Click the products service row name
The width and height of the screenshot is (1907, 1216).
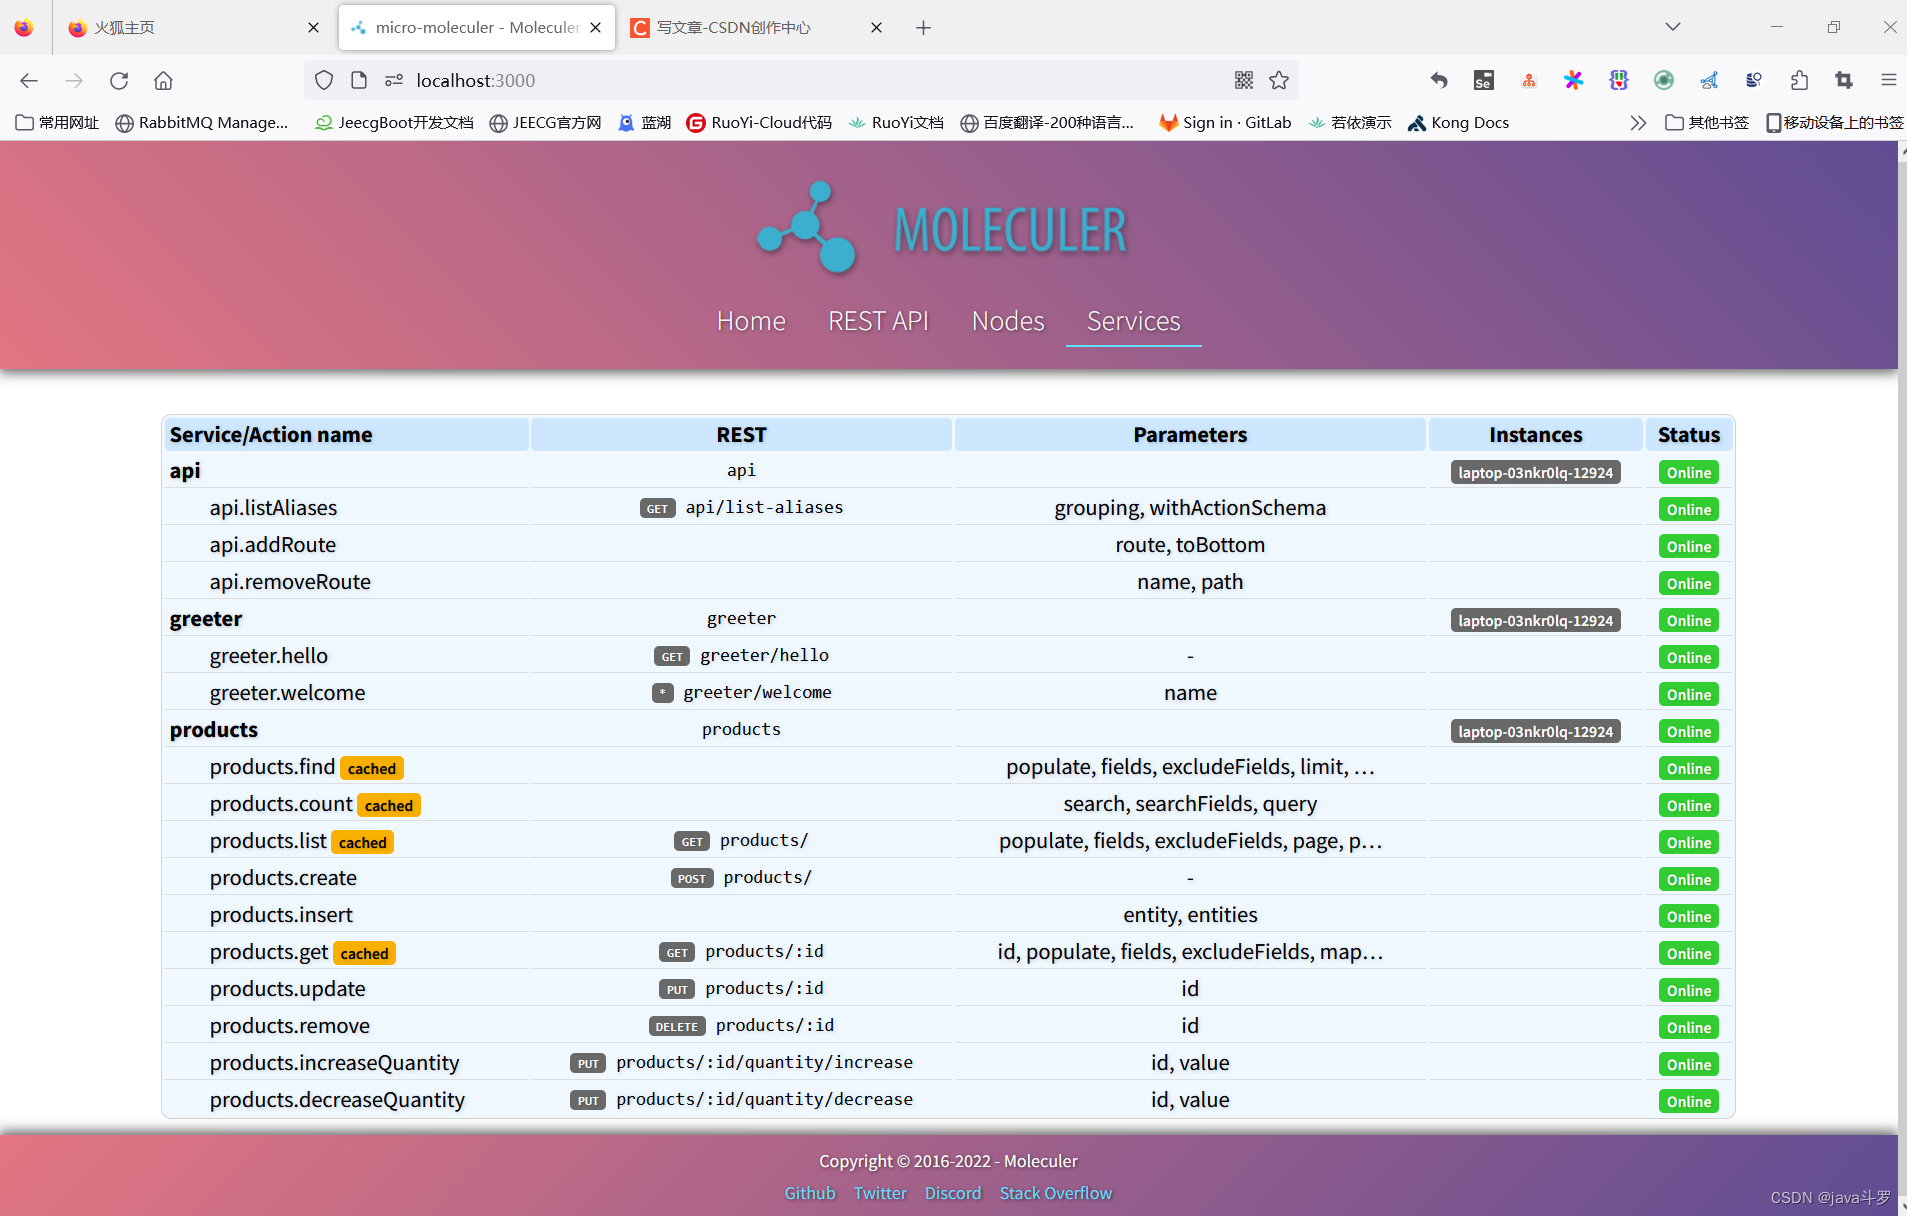tap(214, 730)
